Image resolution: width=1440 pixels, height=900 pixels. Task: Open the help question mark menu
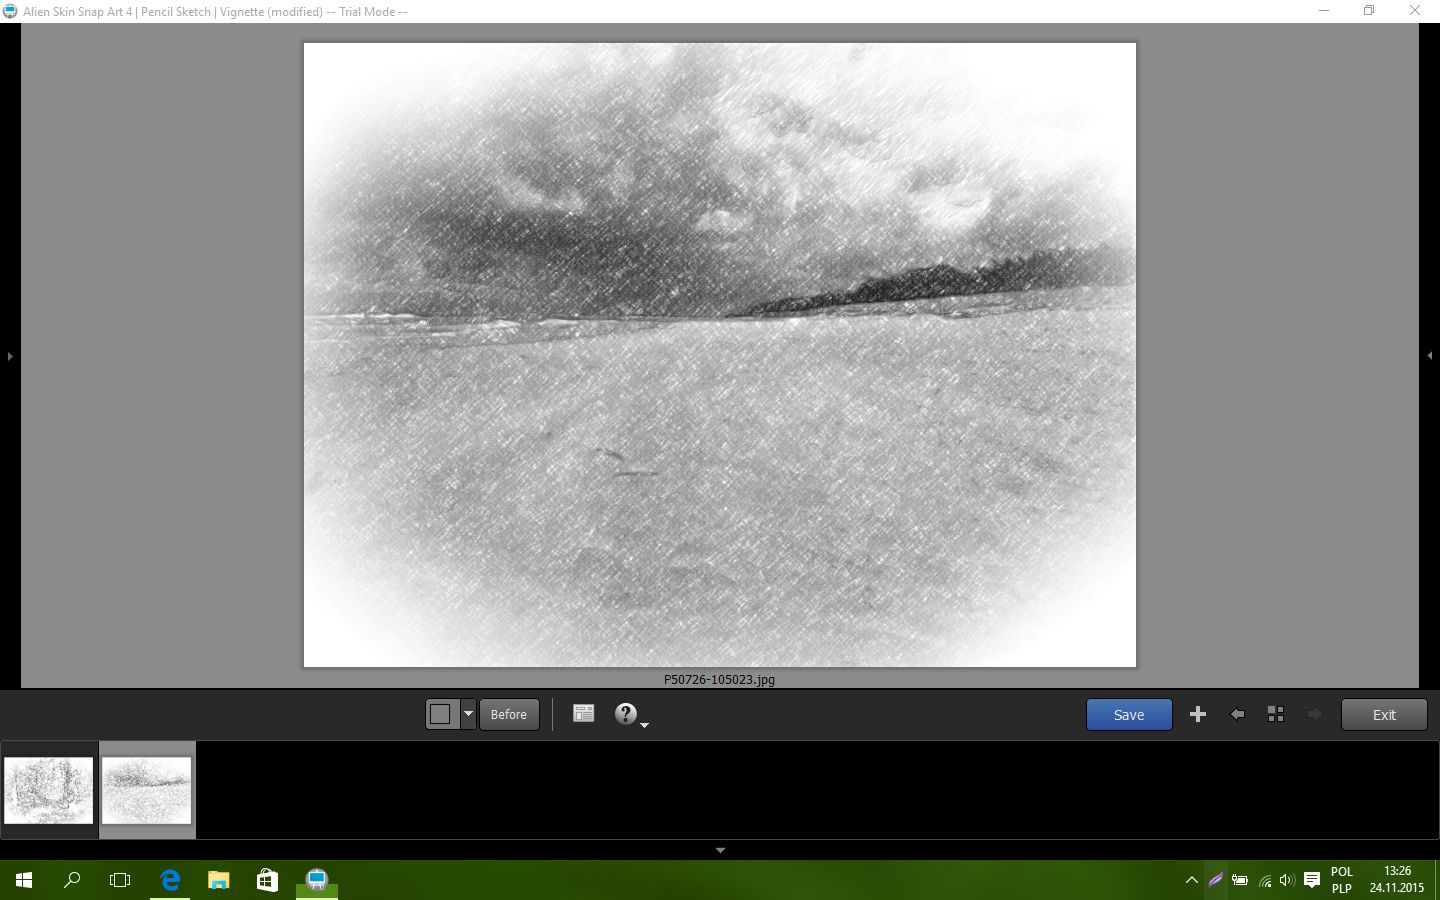click(630, 714)
